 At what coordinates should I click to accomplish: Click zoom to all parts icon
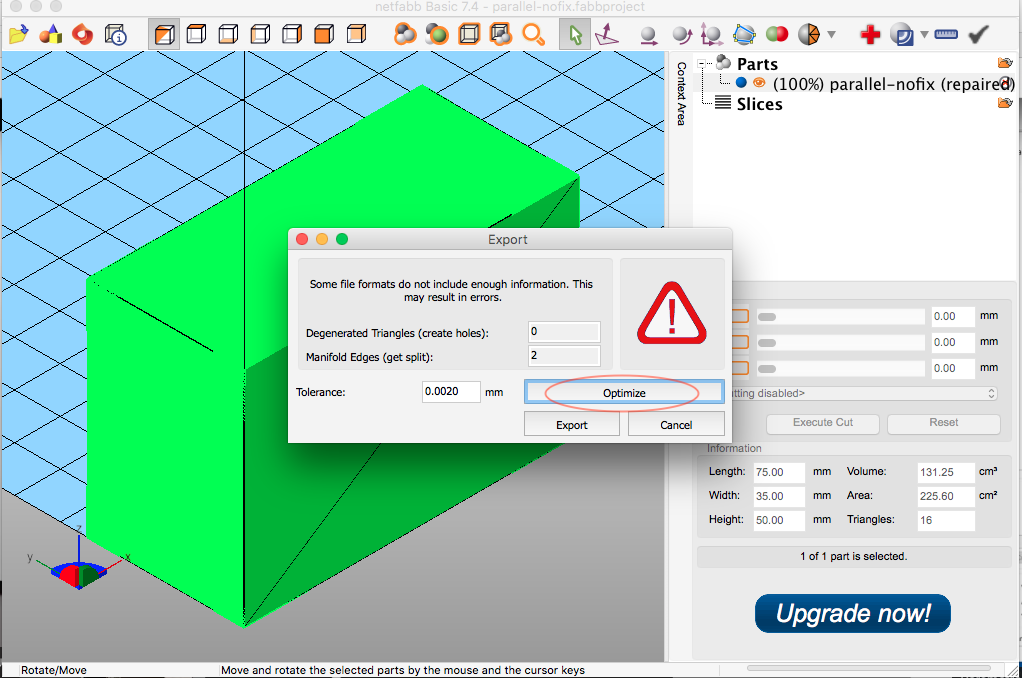pos(405,34)
